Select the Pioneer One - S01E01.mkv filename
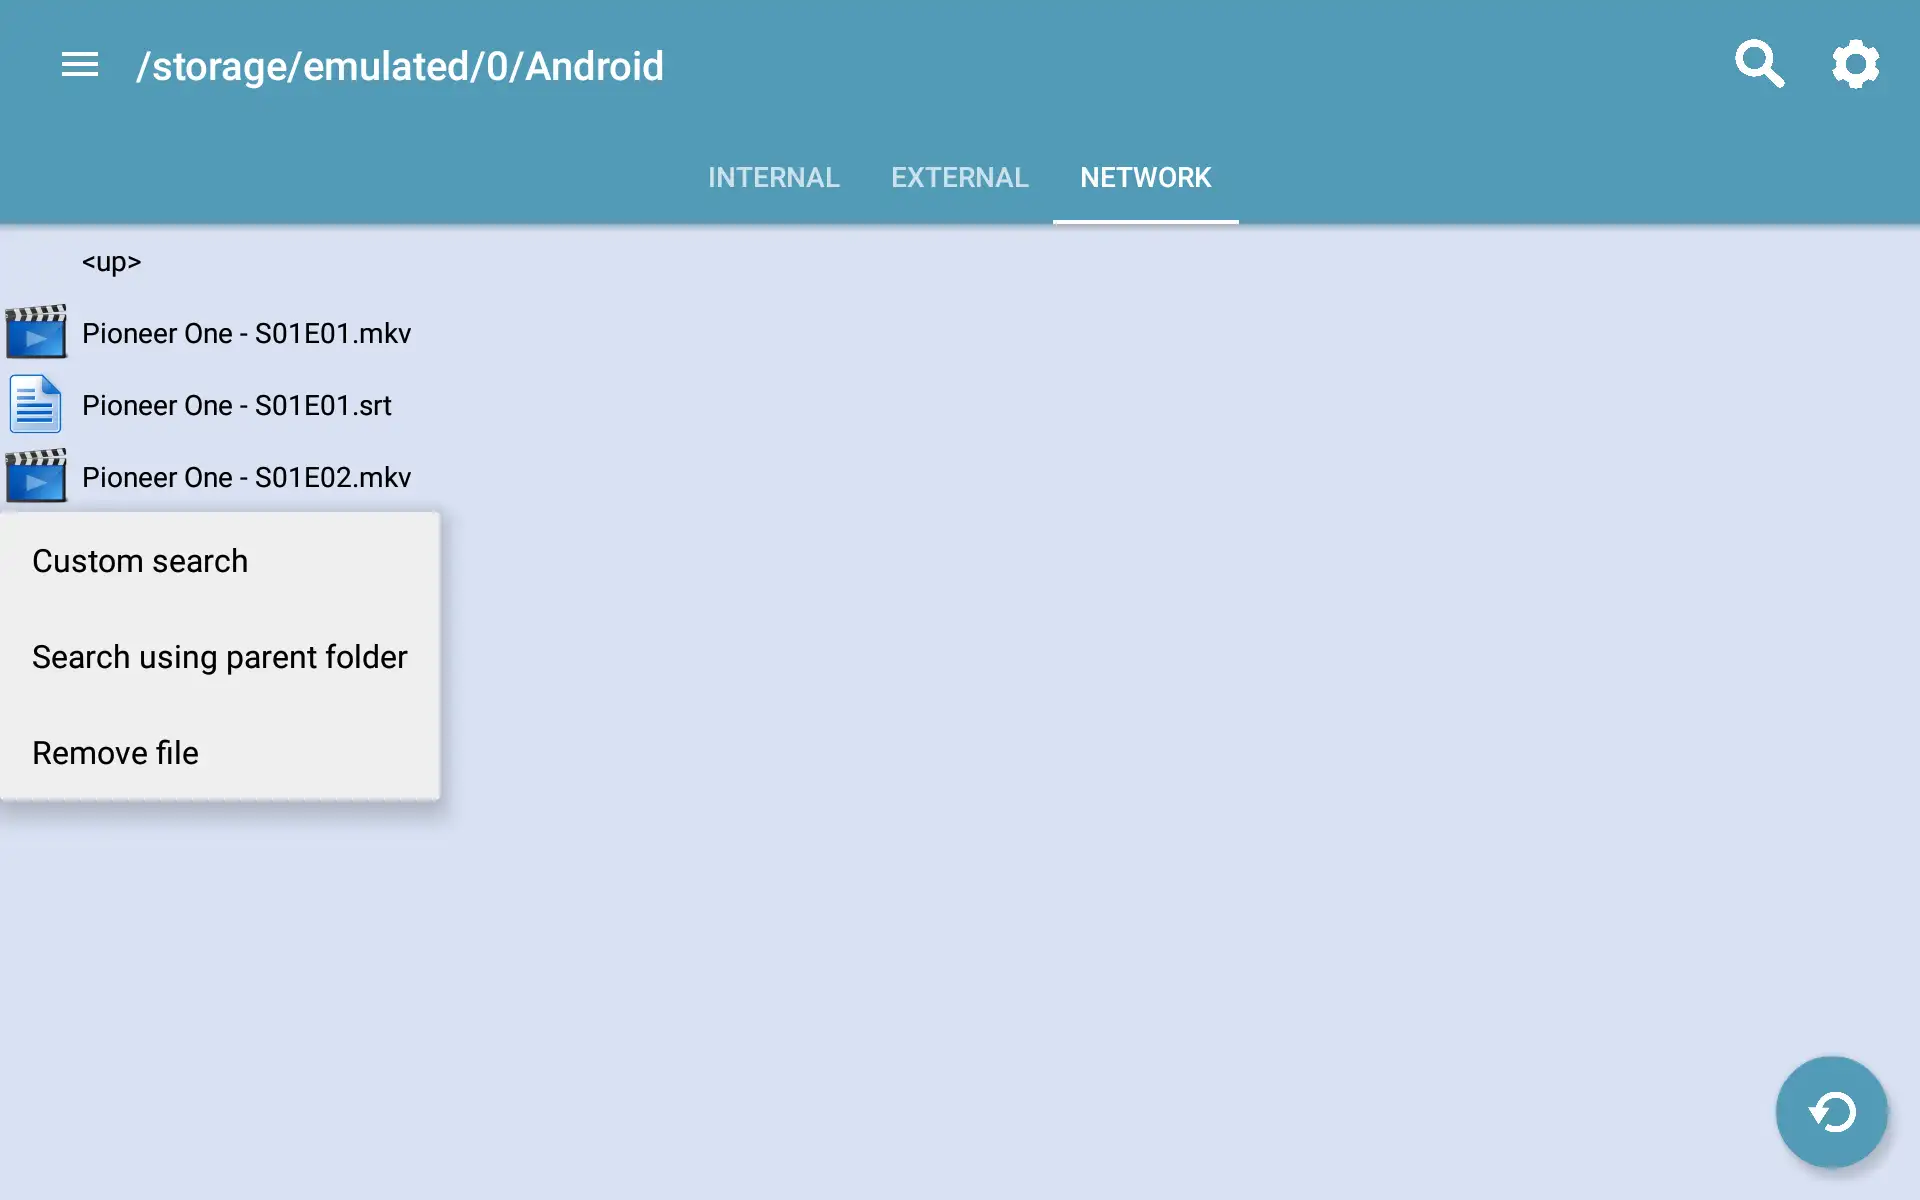The image size is (1920, 1200). pos(246,333)
